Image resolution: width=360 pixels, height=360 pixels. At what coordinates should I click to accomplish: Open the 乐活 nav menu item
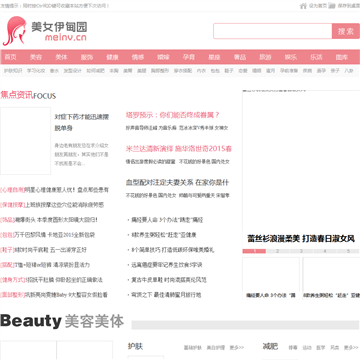point(316,57)
